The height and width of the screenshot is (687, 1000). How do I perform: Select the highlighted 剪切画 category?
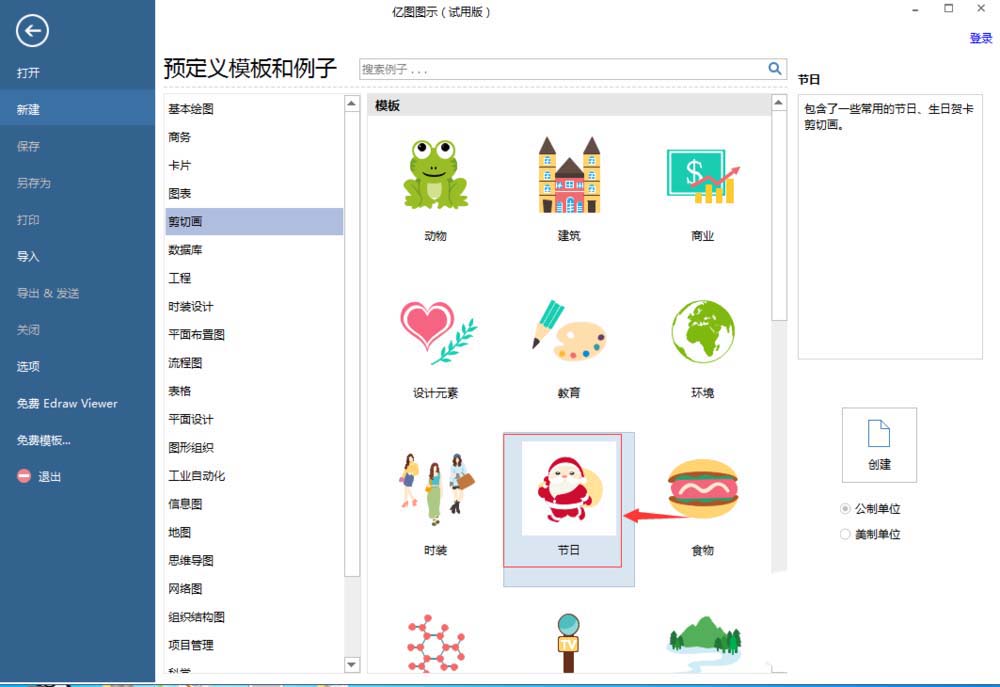coord(254,221)
